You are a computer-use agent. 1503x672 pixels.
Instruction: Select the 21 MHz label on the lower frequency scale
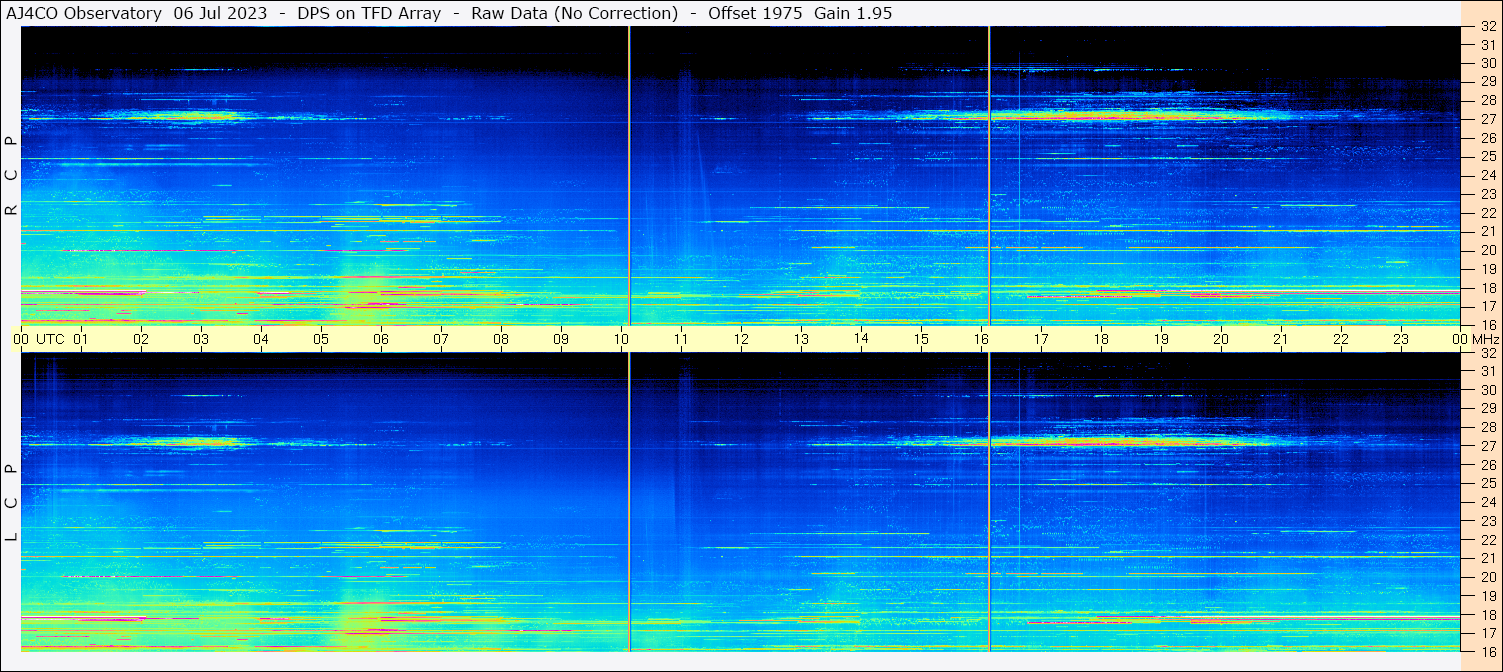pyautogui.click(x=1487, y=558)
